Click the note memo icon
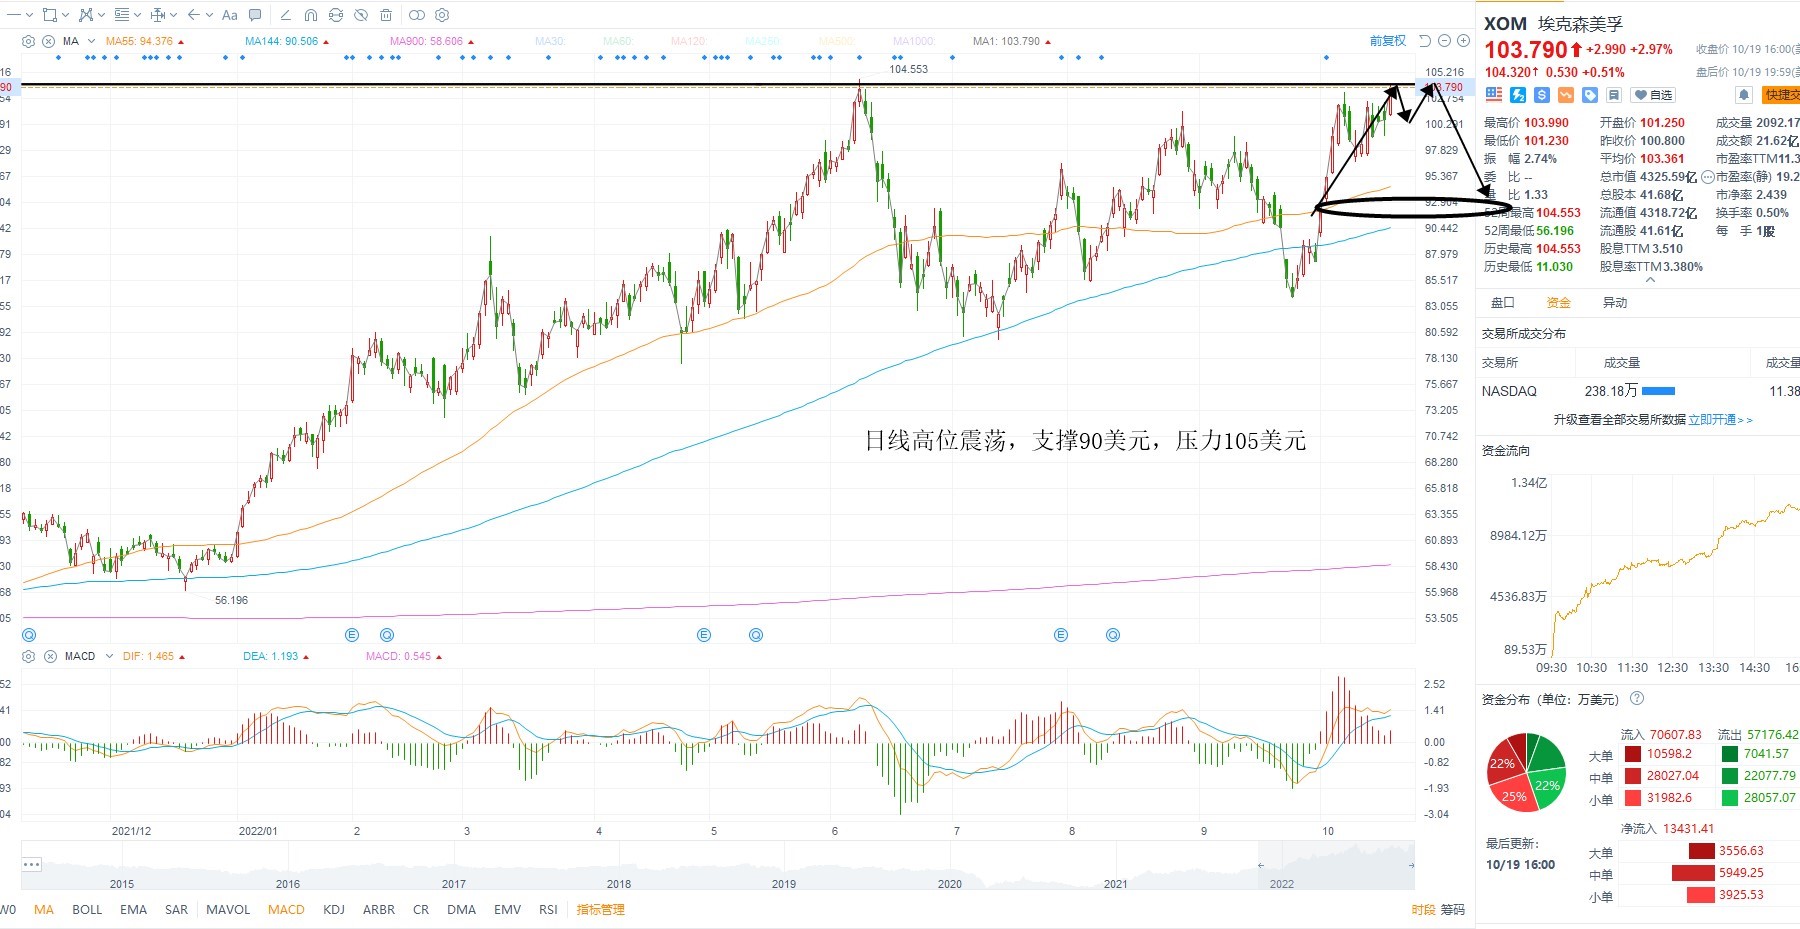Image resolution: width=1800 pixels, height=929 pixels. [1613, 94]
